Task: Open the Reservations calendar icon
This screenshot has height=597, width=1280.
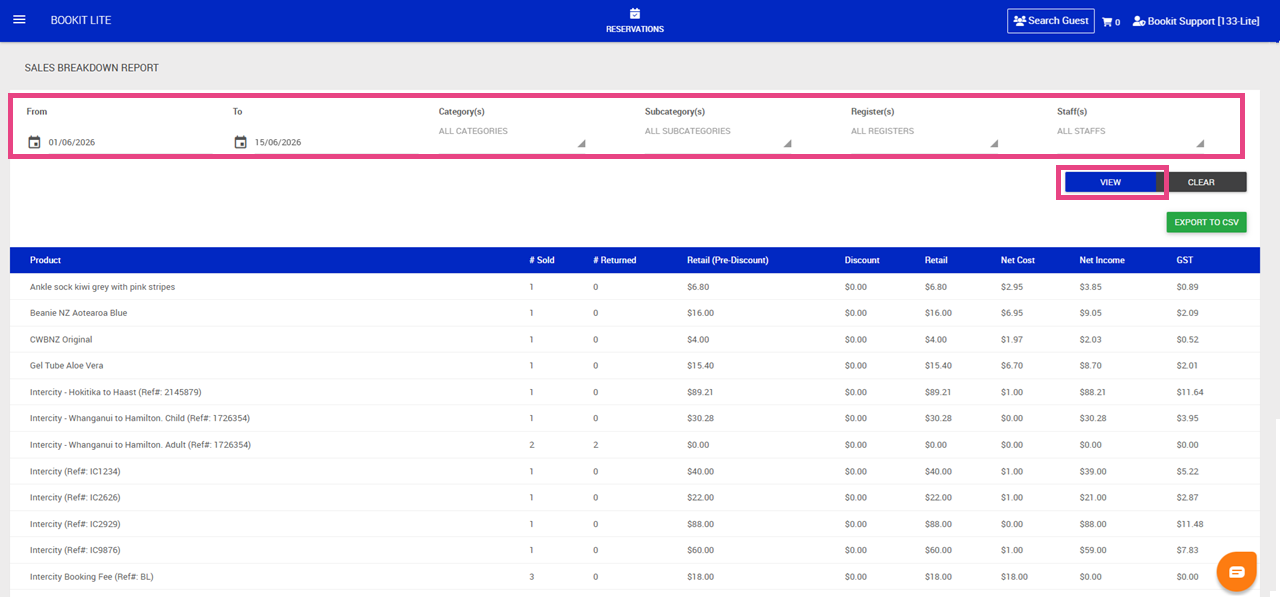Action: tap(635, 14)
